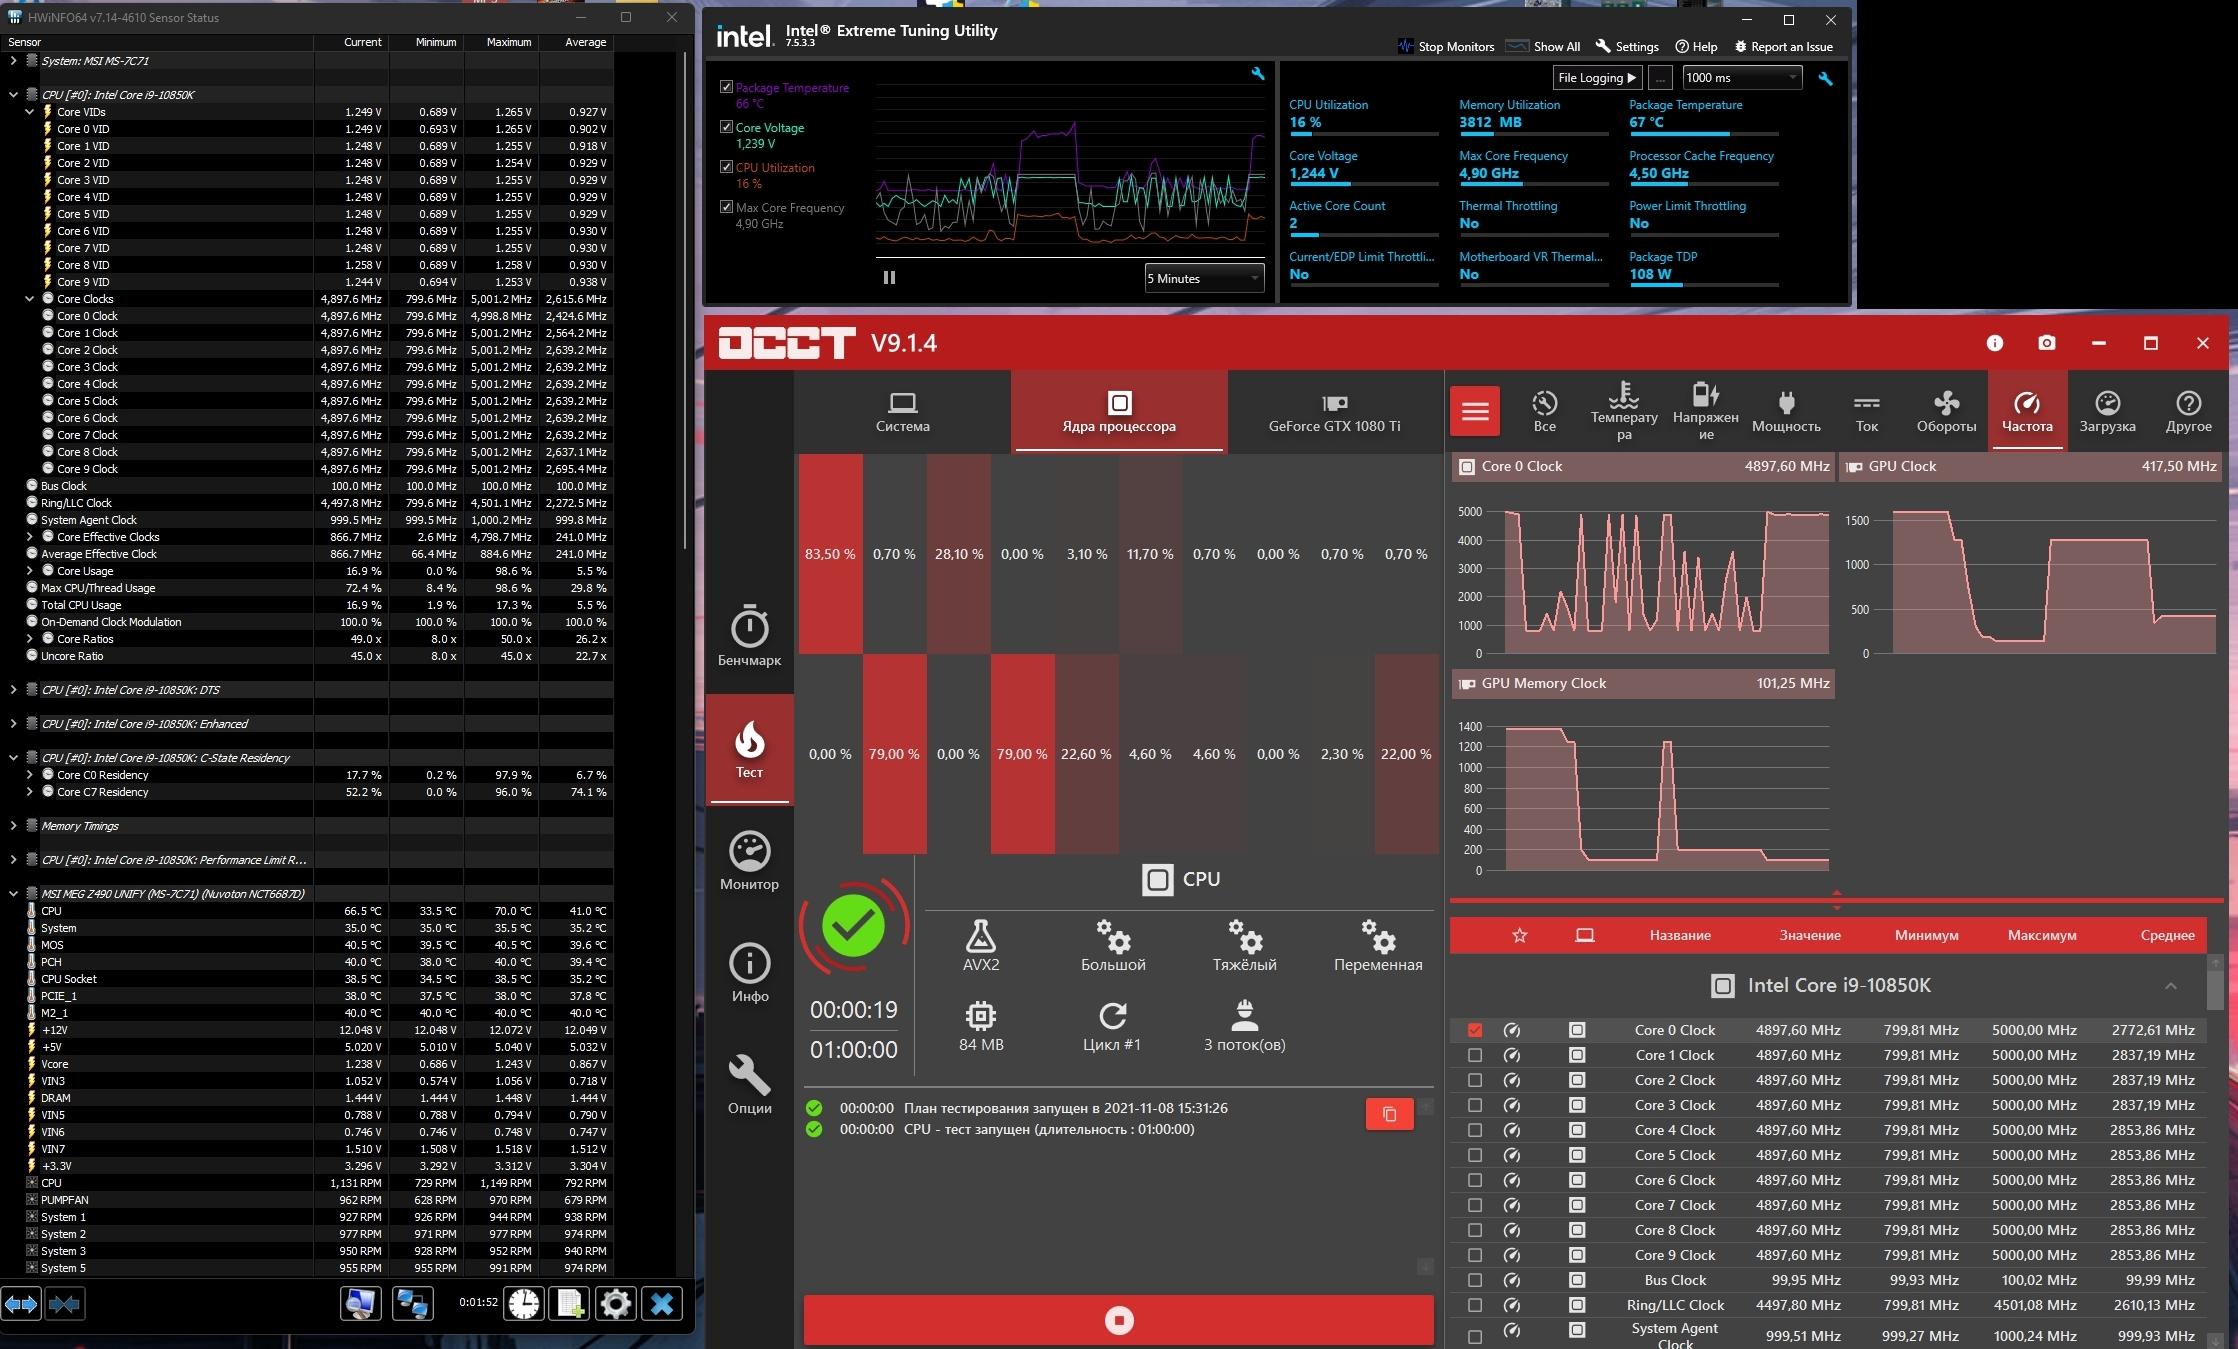The height and width of the screenshot is (1349, 2238).
Task: Toggle the Core Voltage graph checkbox
Action: 726,127
